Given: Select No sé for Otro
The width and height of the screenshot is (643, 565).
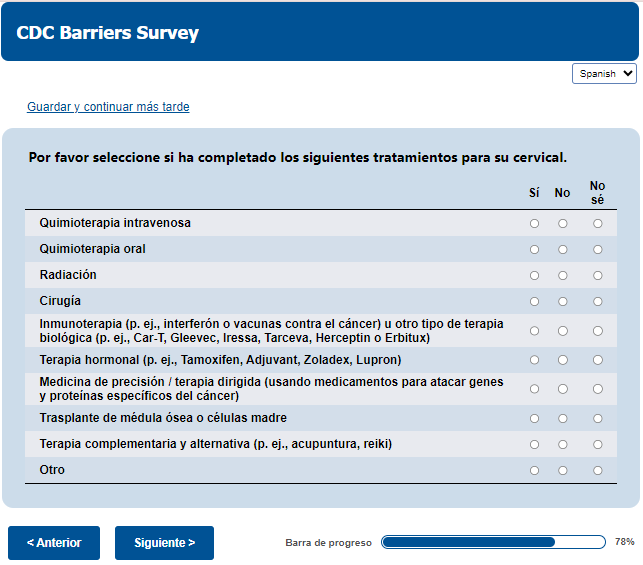Looking at the screenshot, I should click(598, 470).
